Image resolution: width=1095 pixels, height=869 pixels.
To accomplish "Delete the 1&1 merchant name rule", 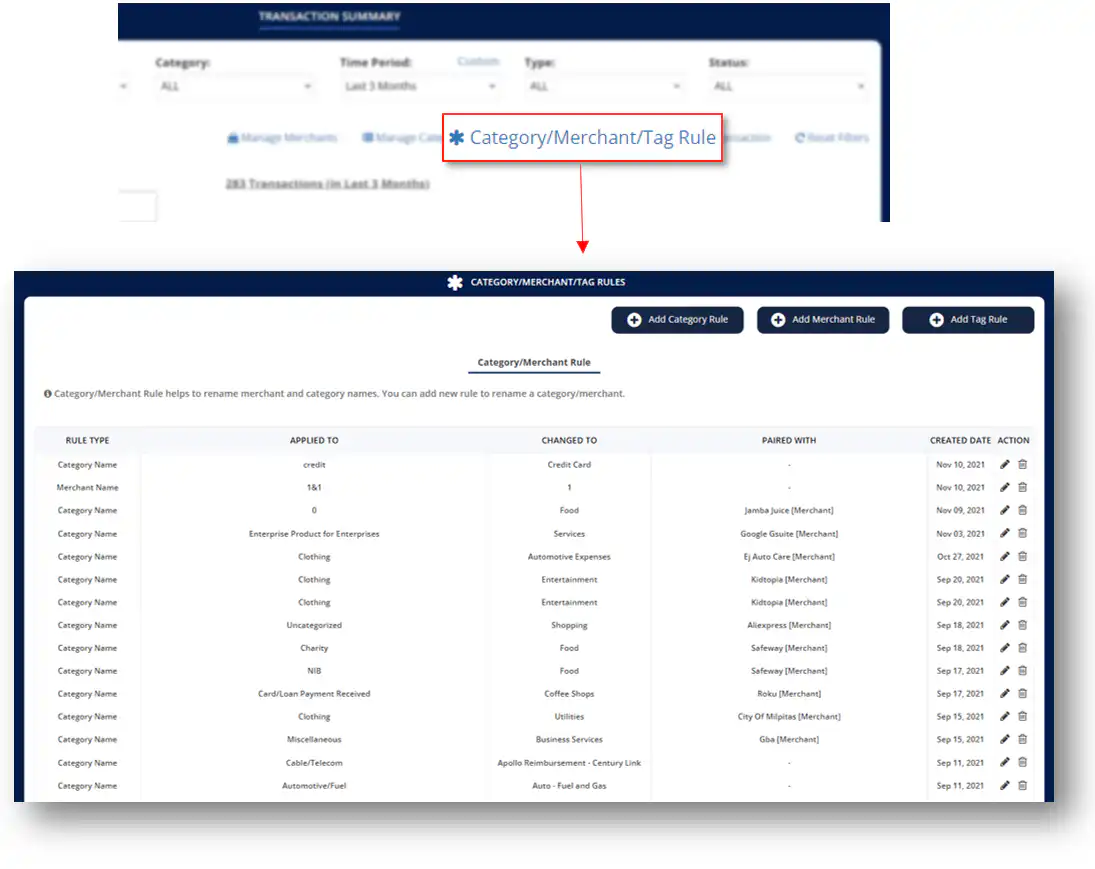I will click(1022, 487).
